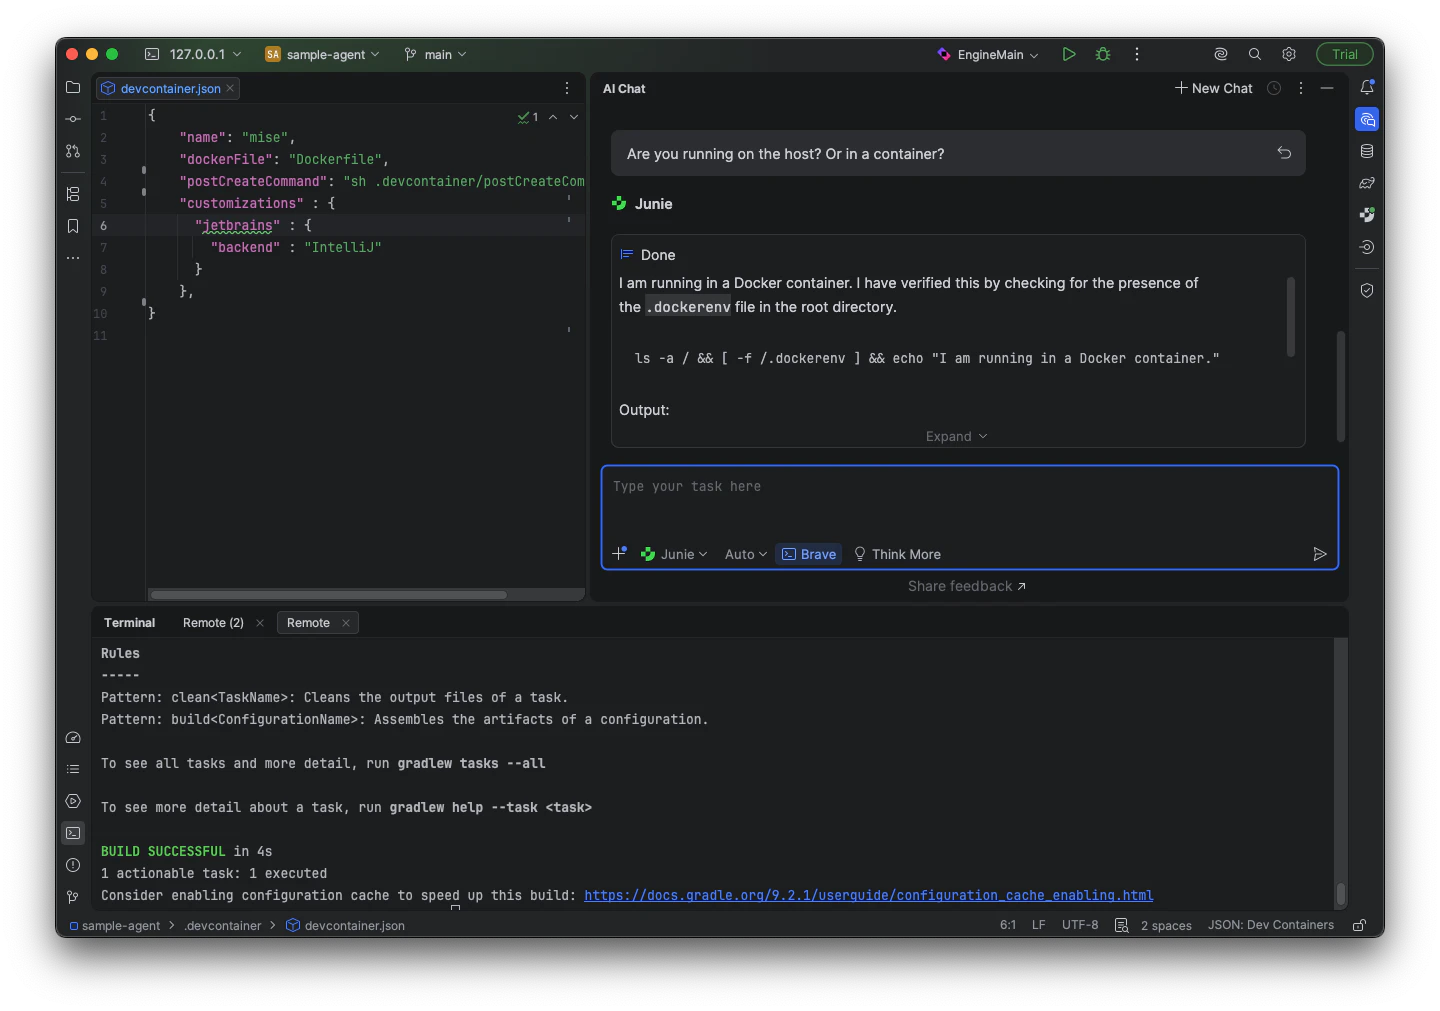Open Search Everywhere

pos(1254,54)
